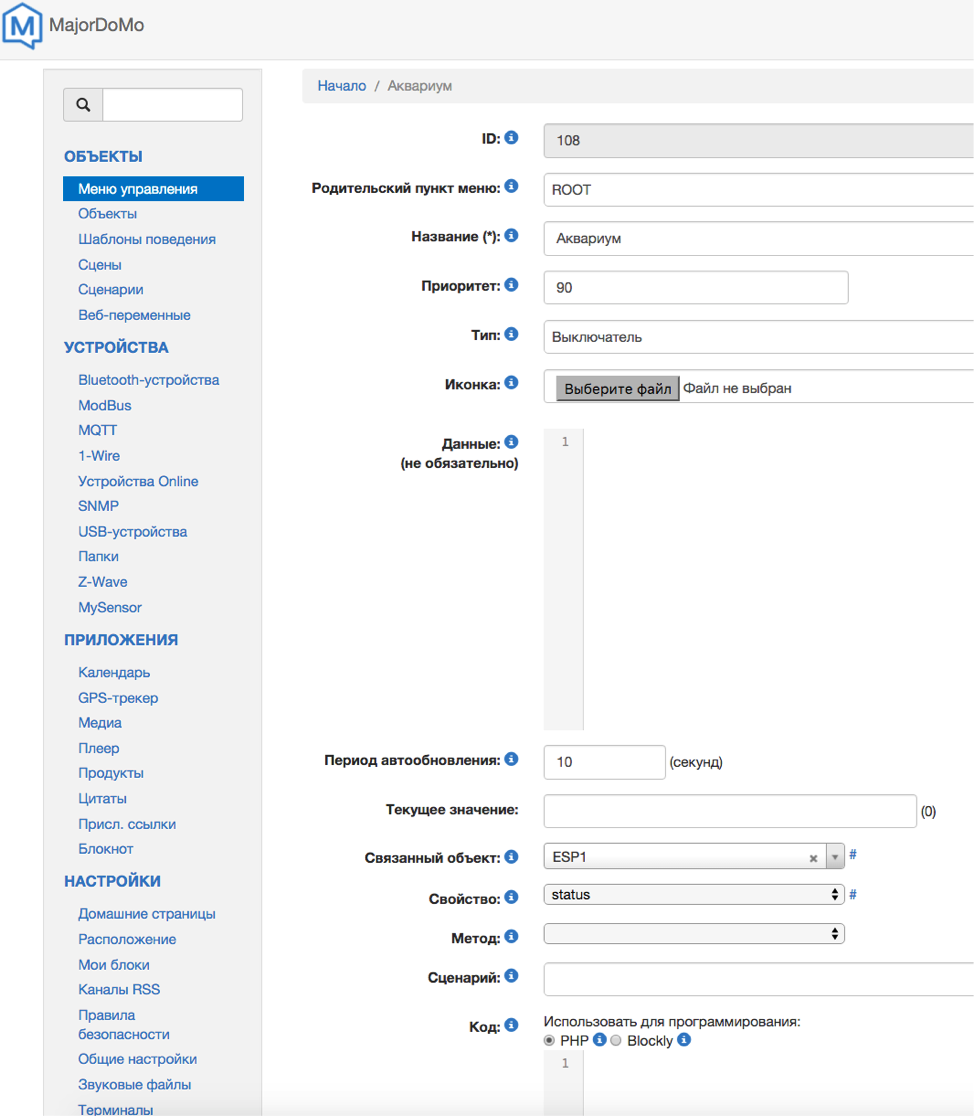The width and height of the screenshot is (974, 1116).
Task: Click info icon next to Связанный объект
Action: (x=511, y=857)
